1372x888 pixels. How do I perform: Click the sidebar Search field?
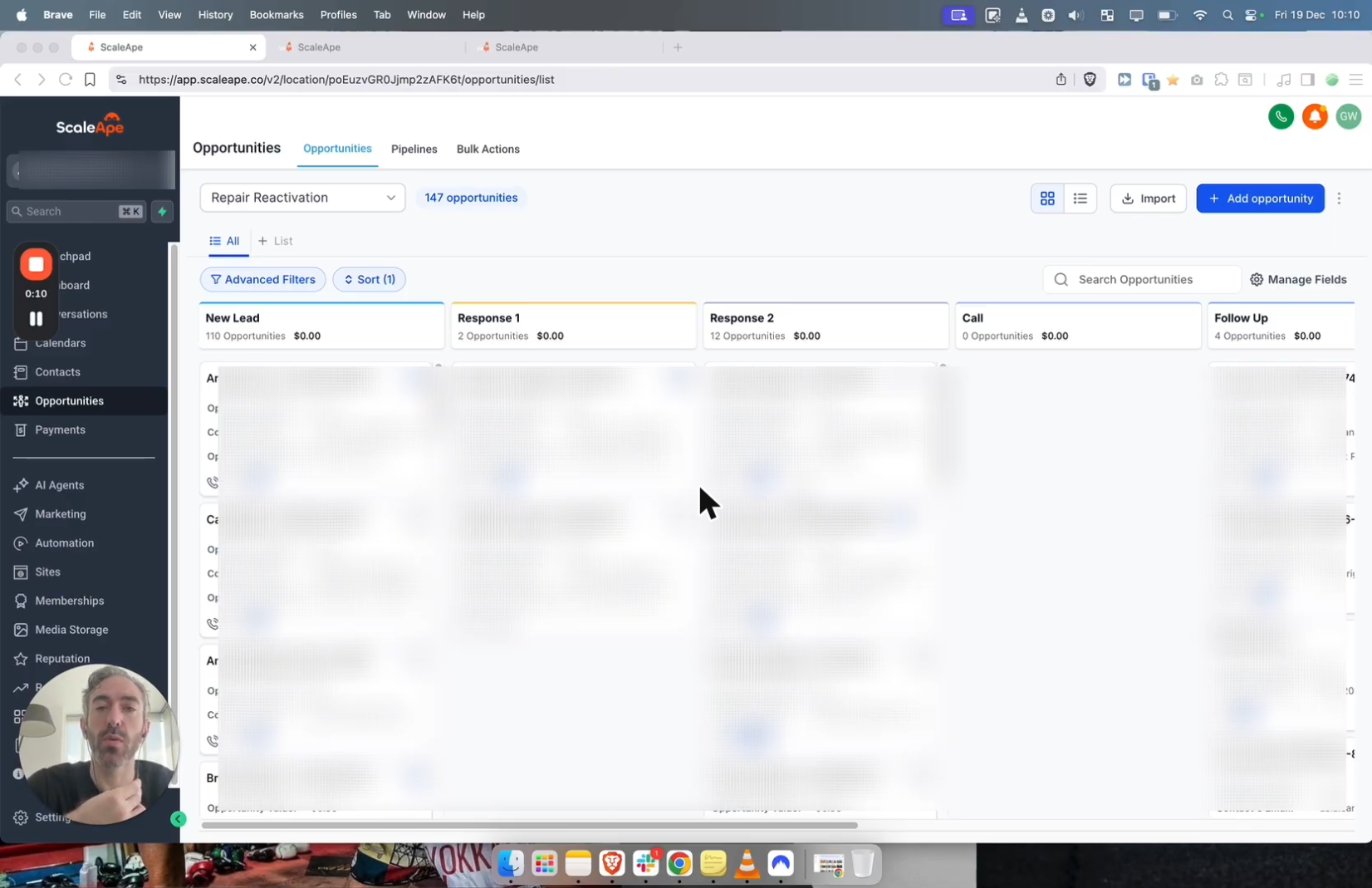(75, 211)
